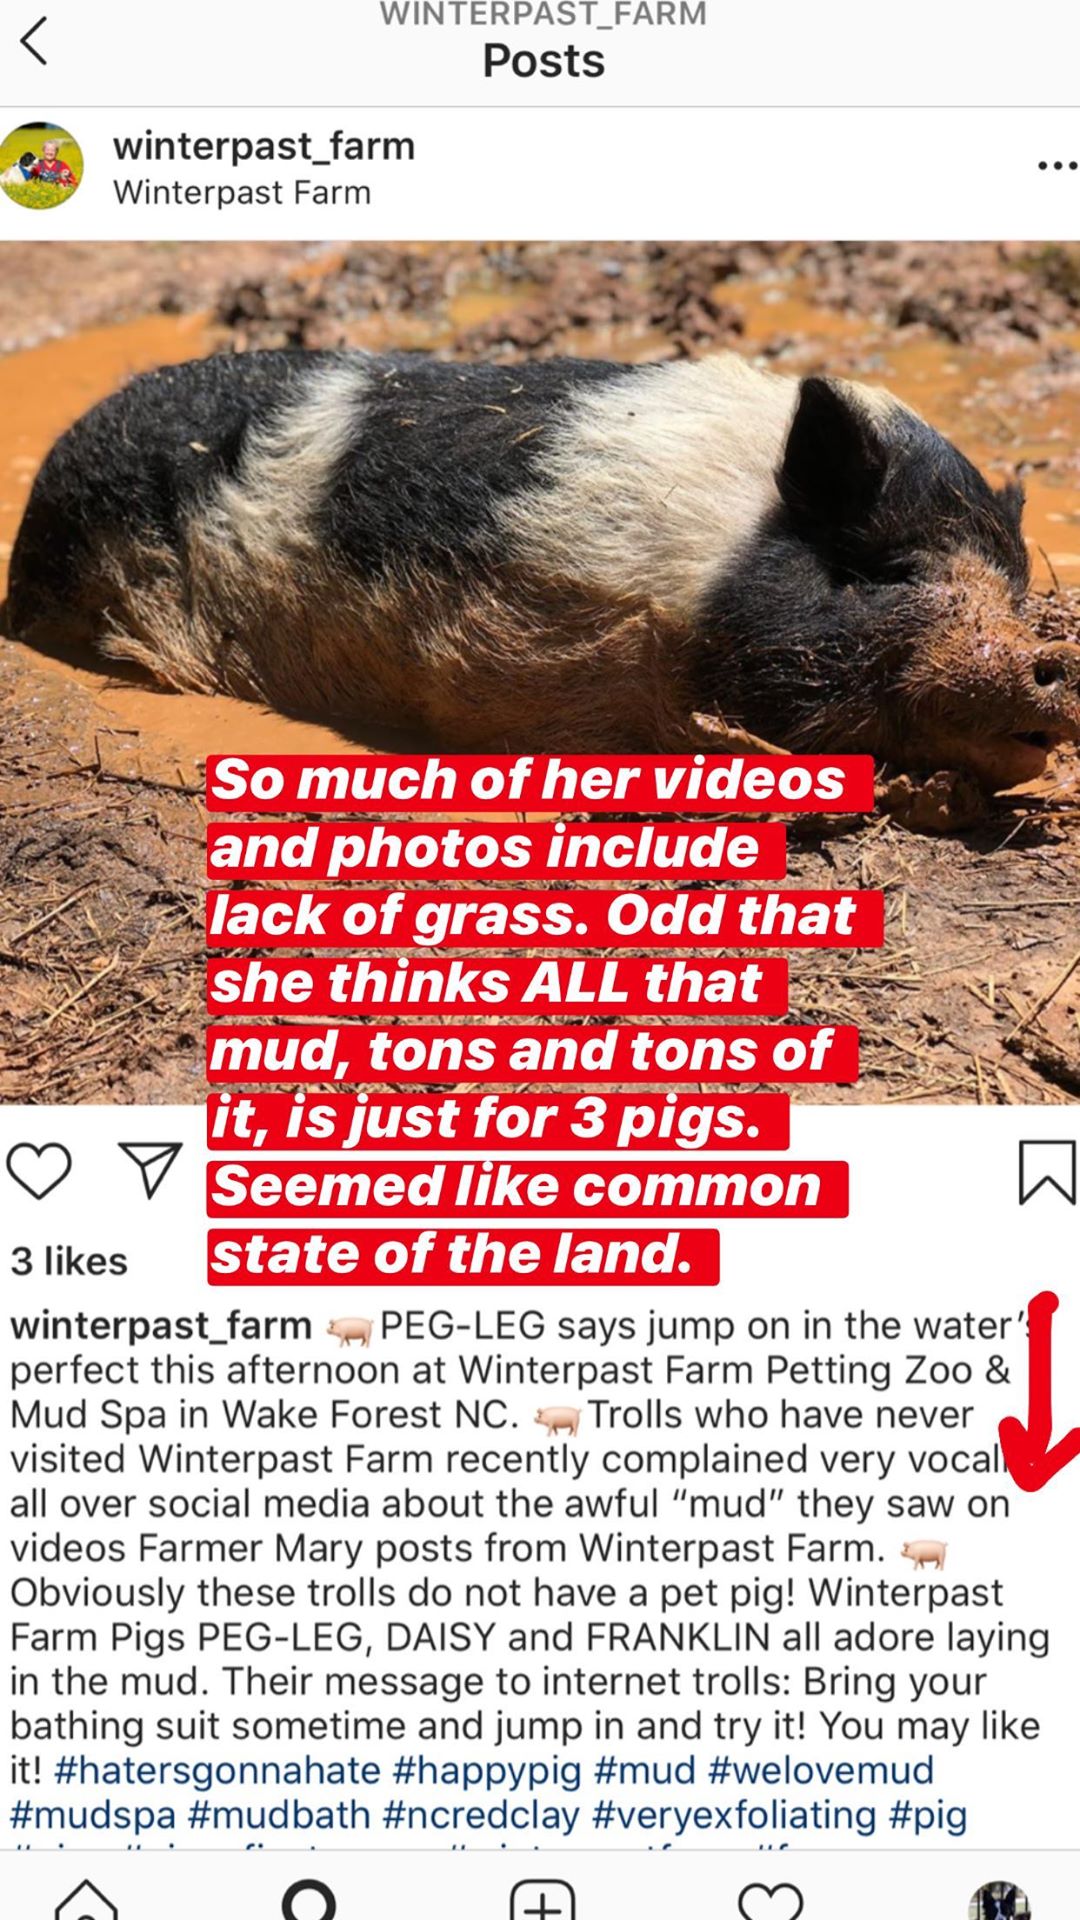View the 3 likes list
The width and height of the screenshot is (1080, 1920).
[69, 1261]
